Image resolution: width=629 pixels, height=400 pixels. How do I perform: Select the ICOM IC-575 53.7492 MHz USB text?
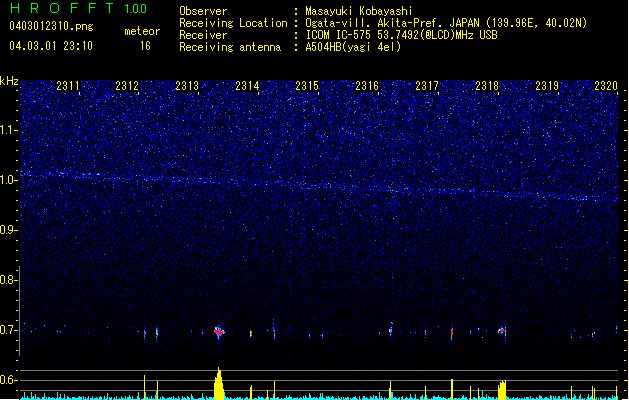[x=401, y=35]
